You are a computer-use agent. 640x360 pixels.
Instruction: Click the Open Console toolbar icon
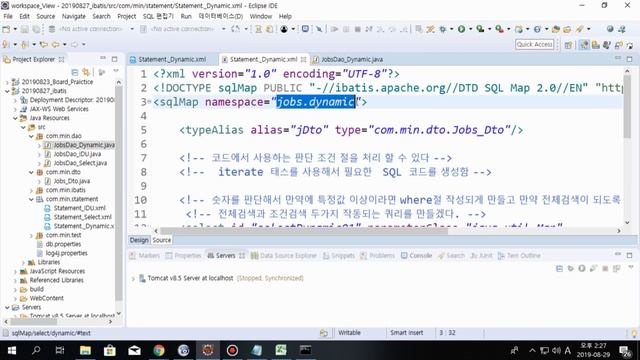pyautogui.click(x=305, y=29)
